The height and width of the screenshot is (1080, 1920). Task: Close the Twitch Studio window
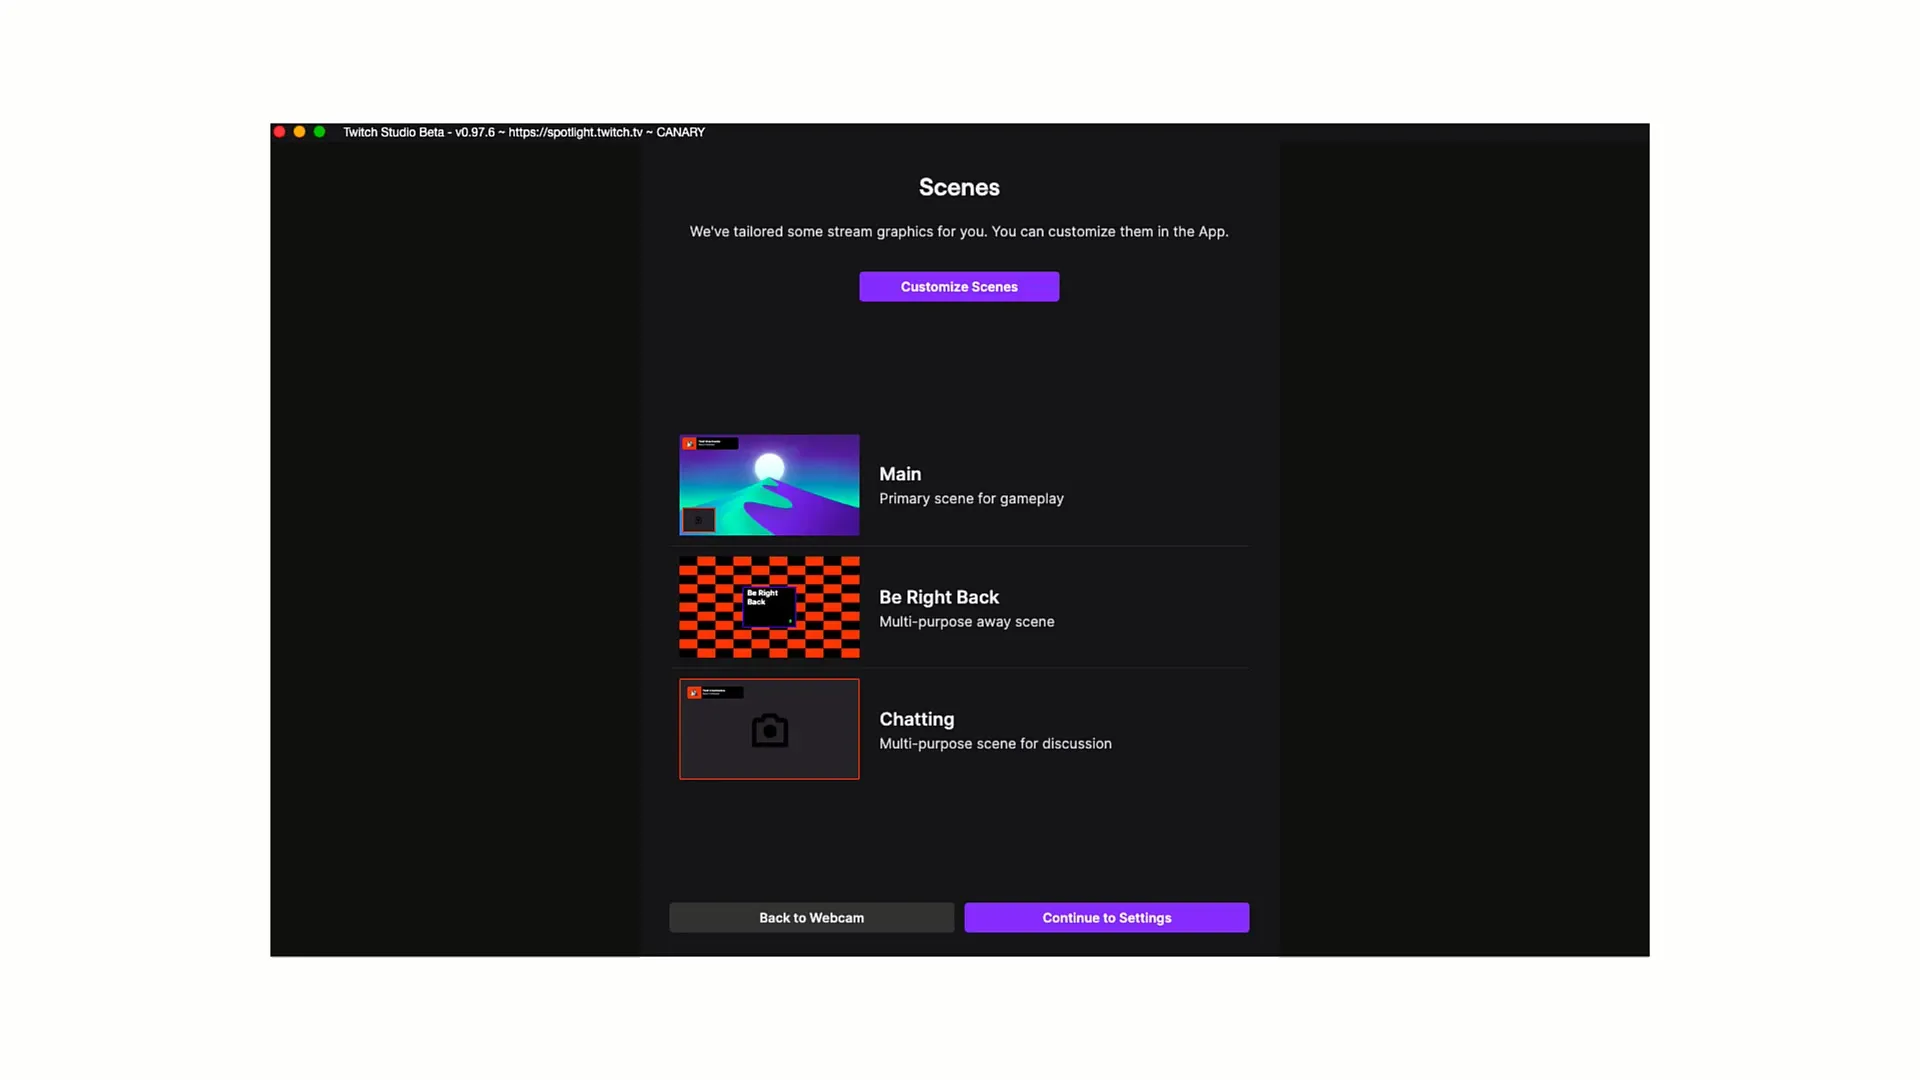280,132
